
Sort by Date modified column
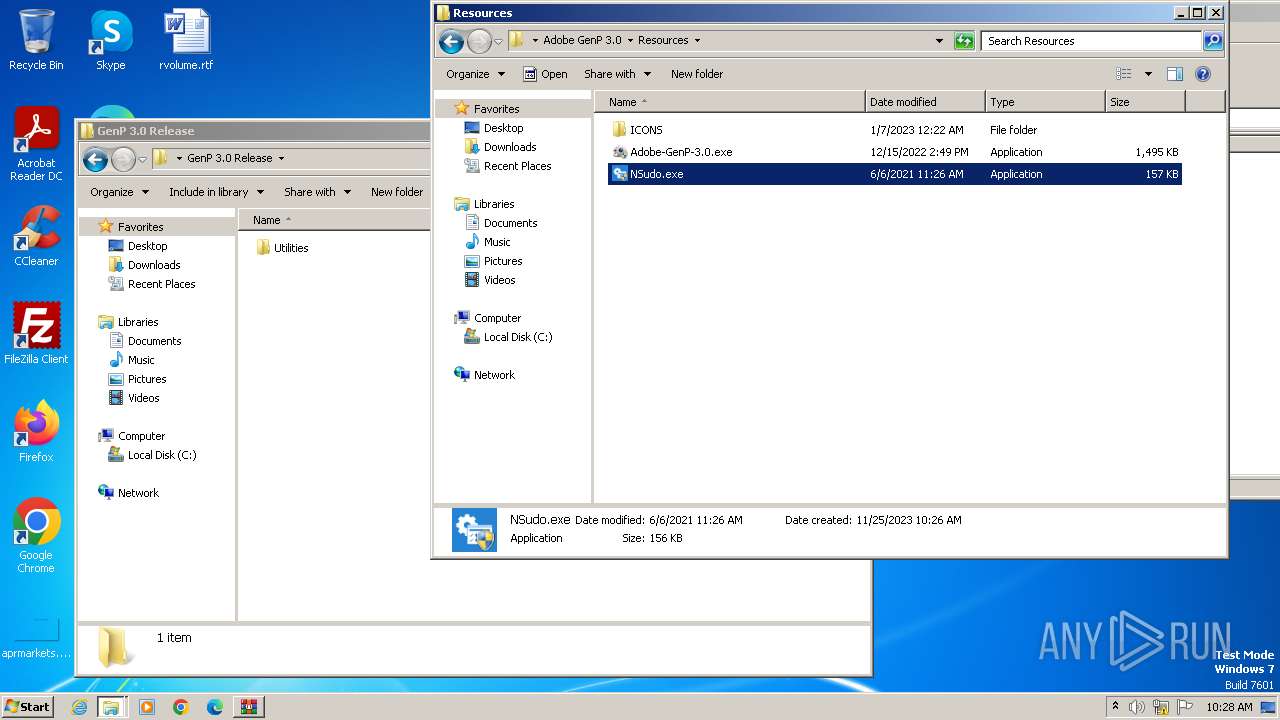point(925,102)
